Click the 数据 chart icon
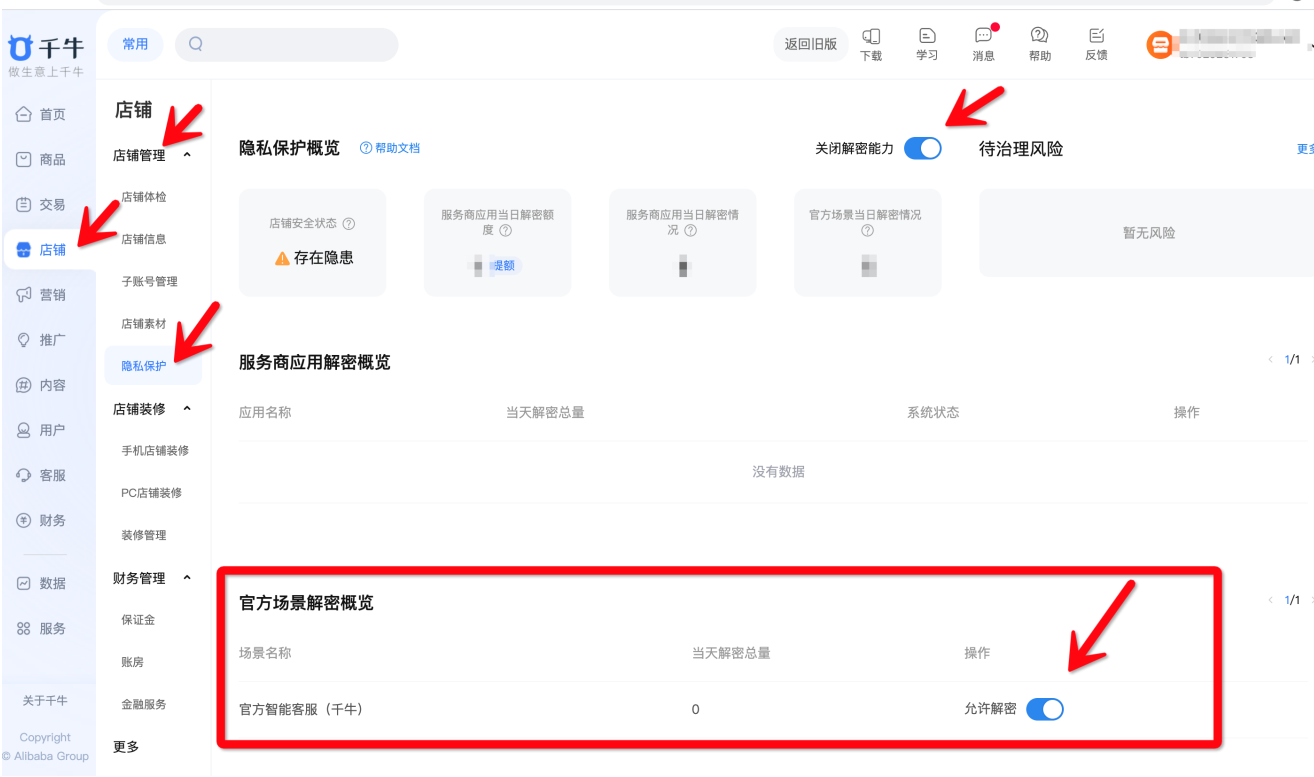This screenshot has width=1314, height=777. click(x=24, y=583)
